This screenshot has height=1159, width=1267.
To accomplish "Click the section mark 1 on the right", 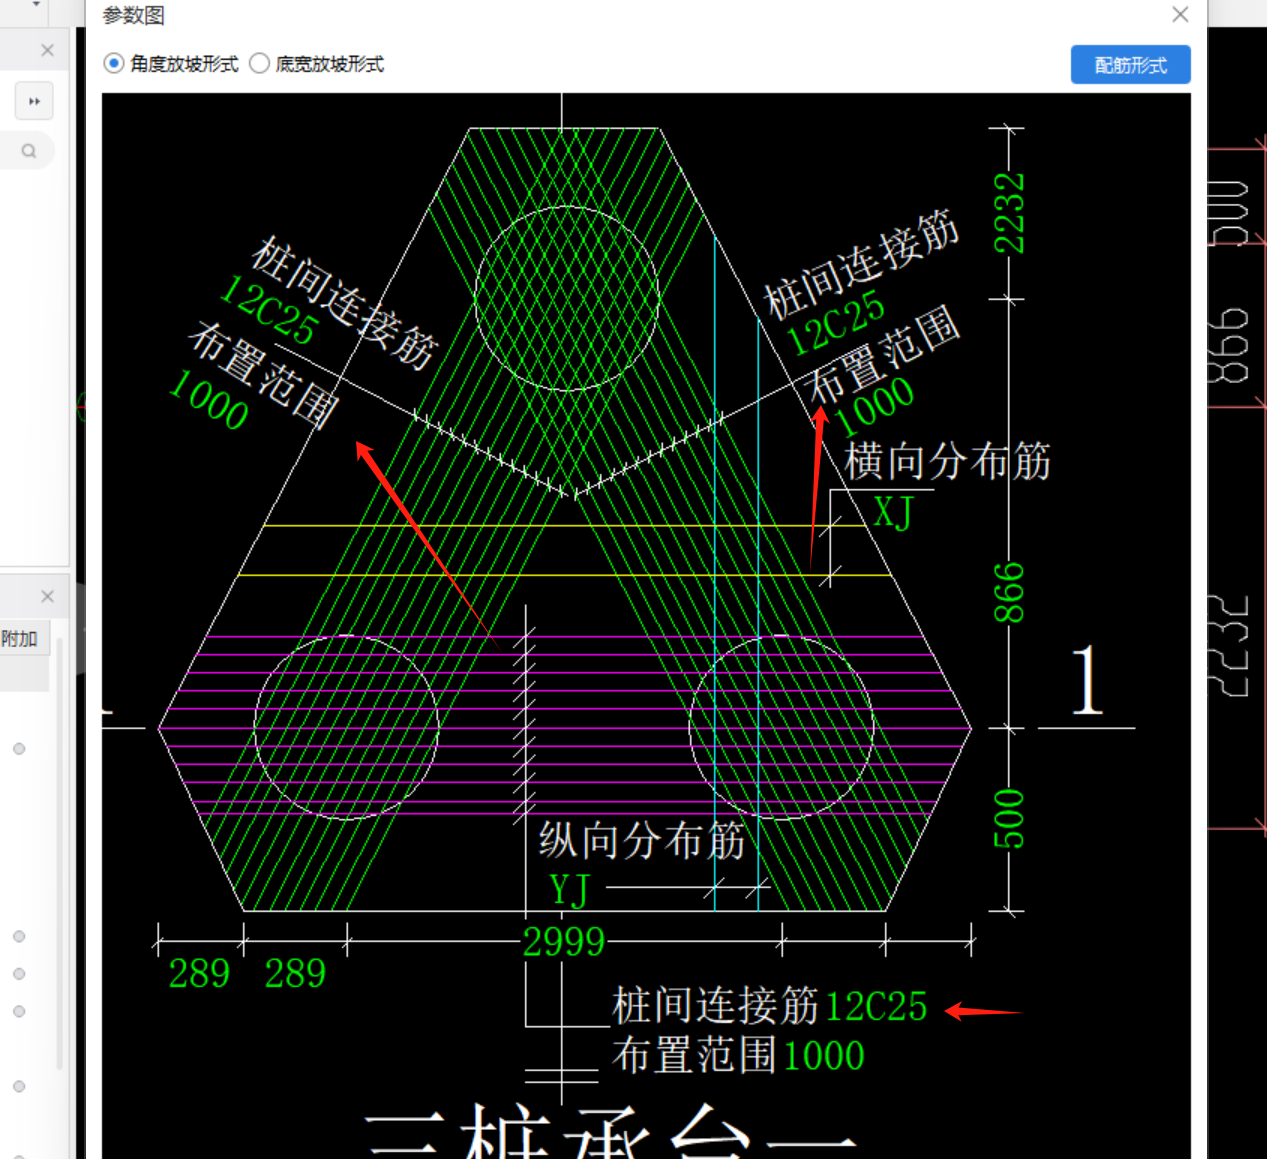I will tap(1087, 680).
